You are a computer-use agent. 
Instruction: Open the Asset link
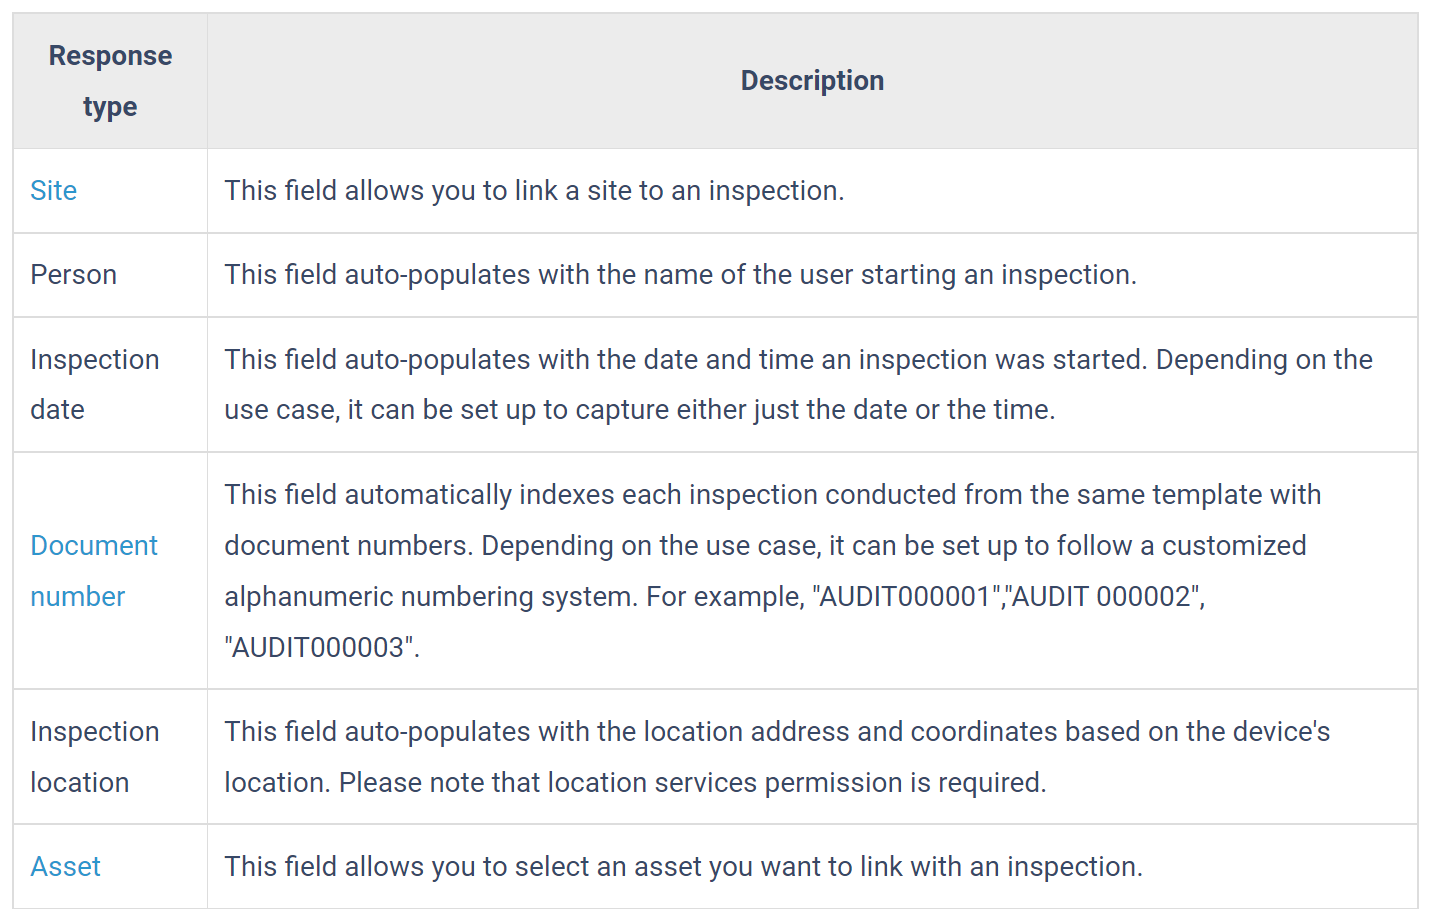pos(65,866)
